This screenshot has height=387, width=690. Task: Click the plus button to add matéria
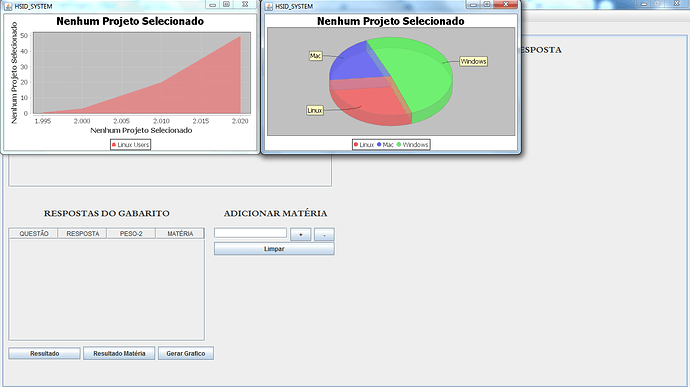301,235
